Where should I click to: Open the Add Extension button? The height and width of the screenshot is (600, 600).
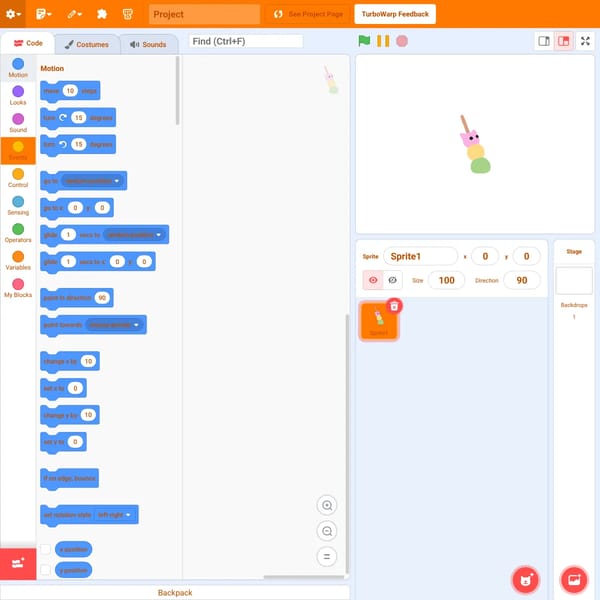click(x=18, y=564)
